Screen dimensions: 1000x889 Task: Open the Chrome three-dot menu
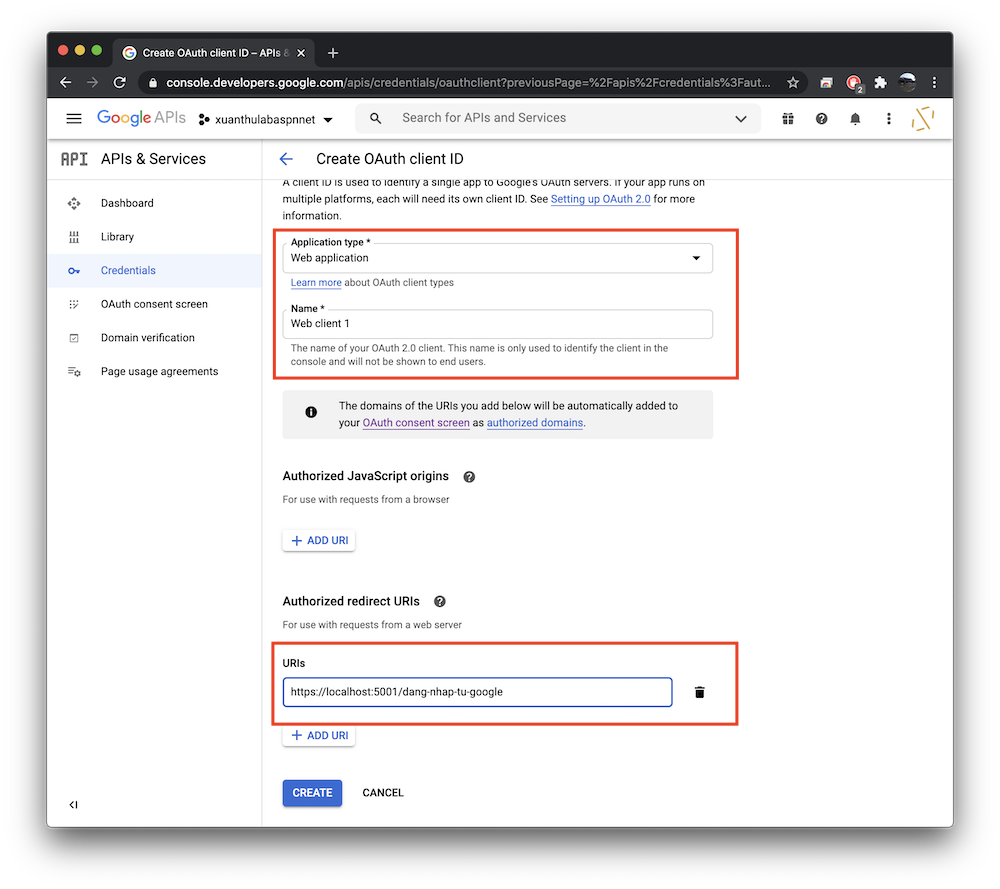(934, 82)
